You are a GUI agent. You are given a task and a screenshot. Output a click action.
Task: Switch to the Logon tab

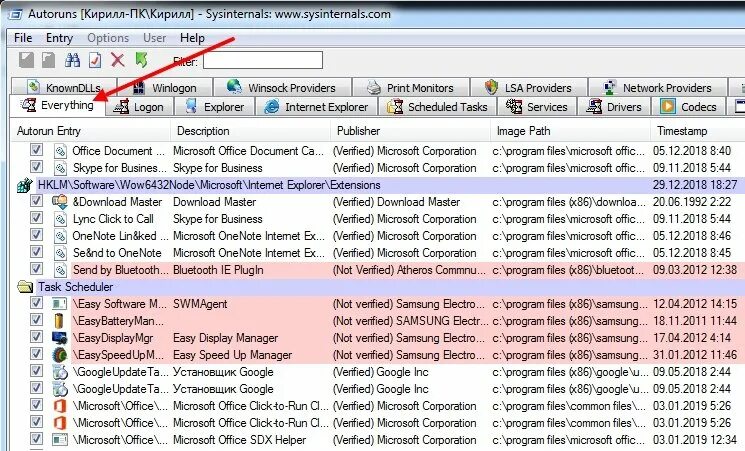140,107
